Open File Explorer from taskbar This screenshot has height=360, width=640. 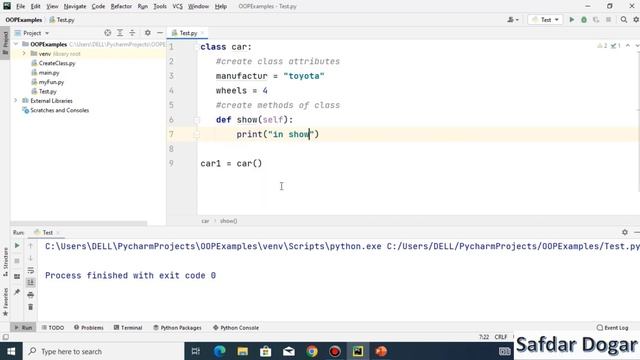(242, 351)
